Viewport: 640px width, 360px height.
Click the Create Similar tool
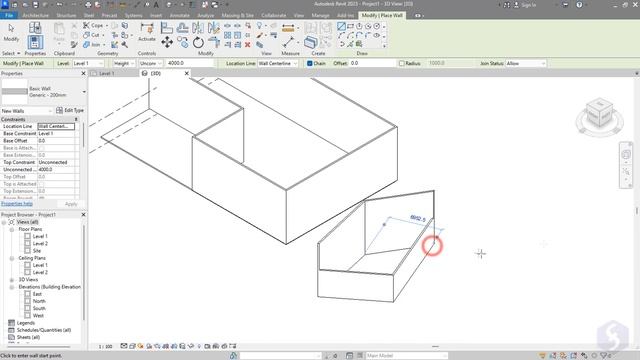(x=311, y=42)
